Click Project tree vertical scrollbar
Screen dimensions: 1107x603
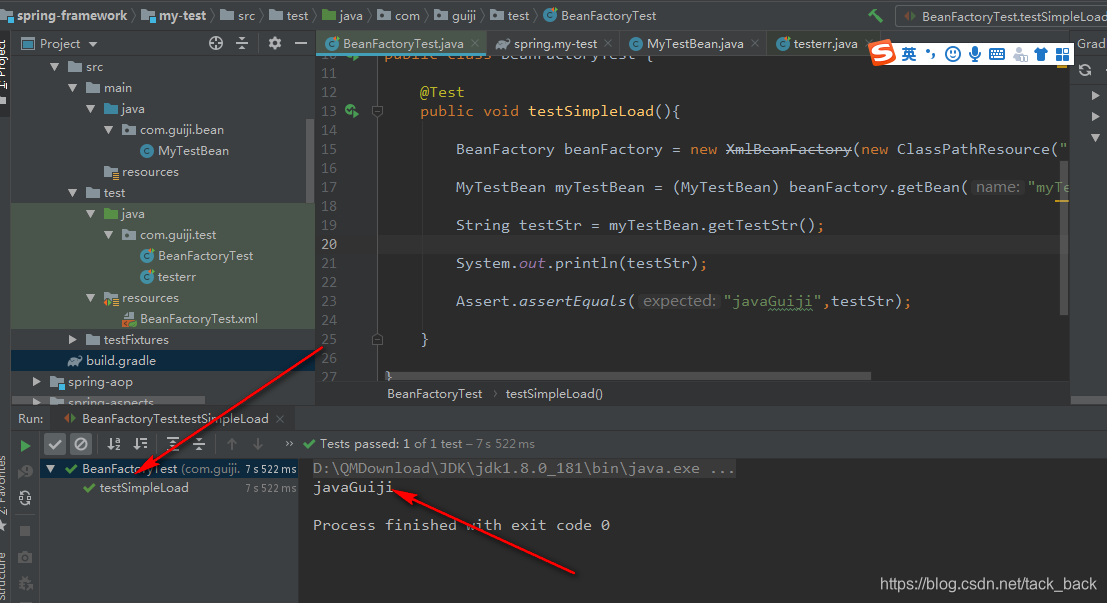[x=310, y=161]
